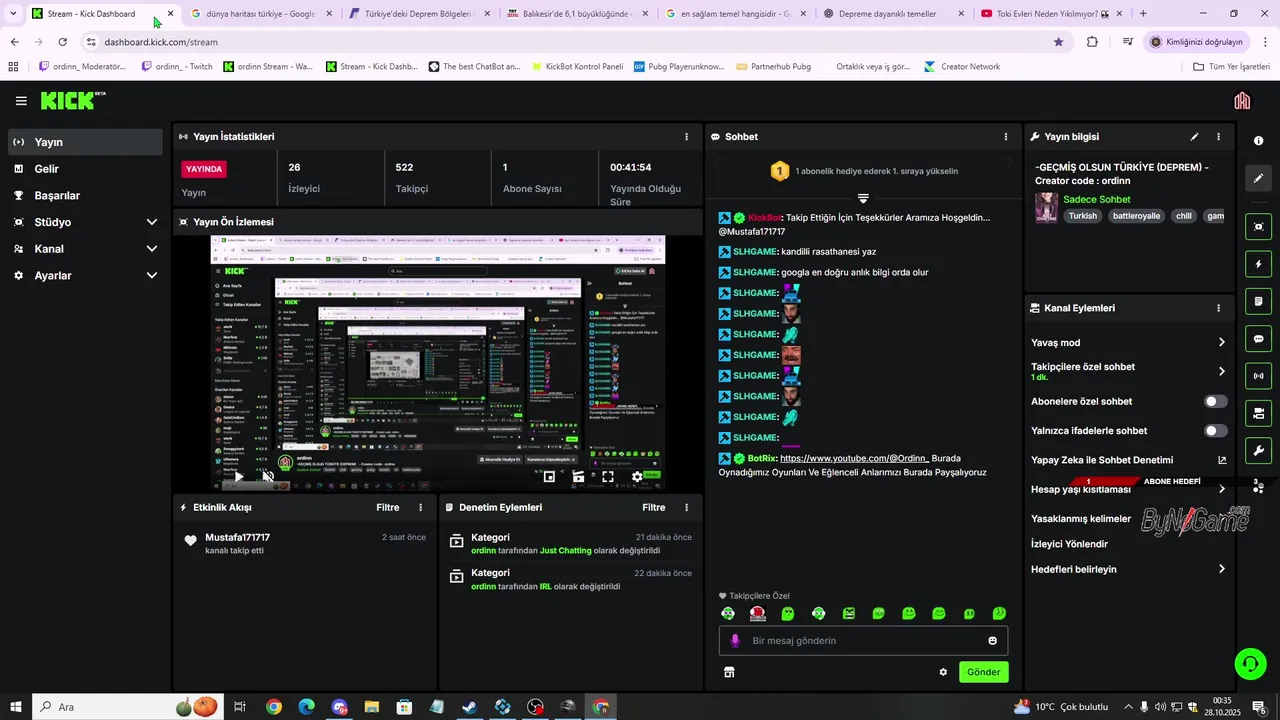The height and width of the screenshot is (720, 1280).
Task: Click the Gönder send button
Action: pos(983,672)
